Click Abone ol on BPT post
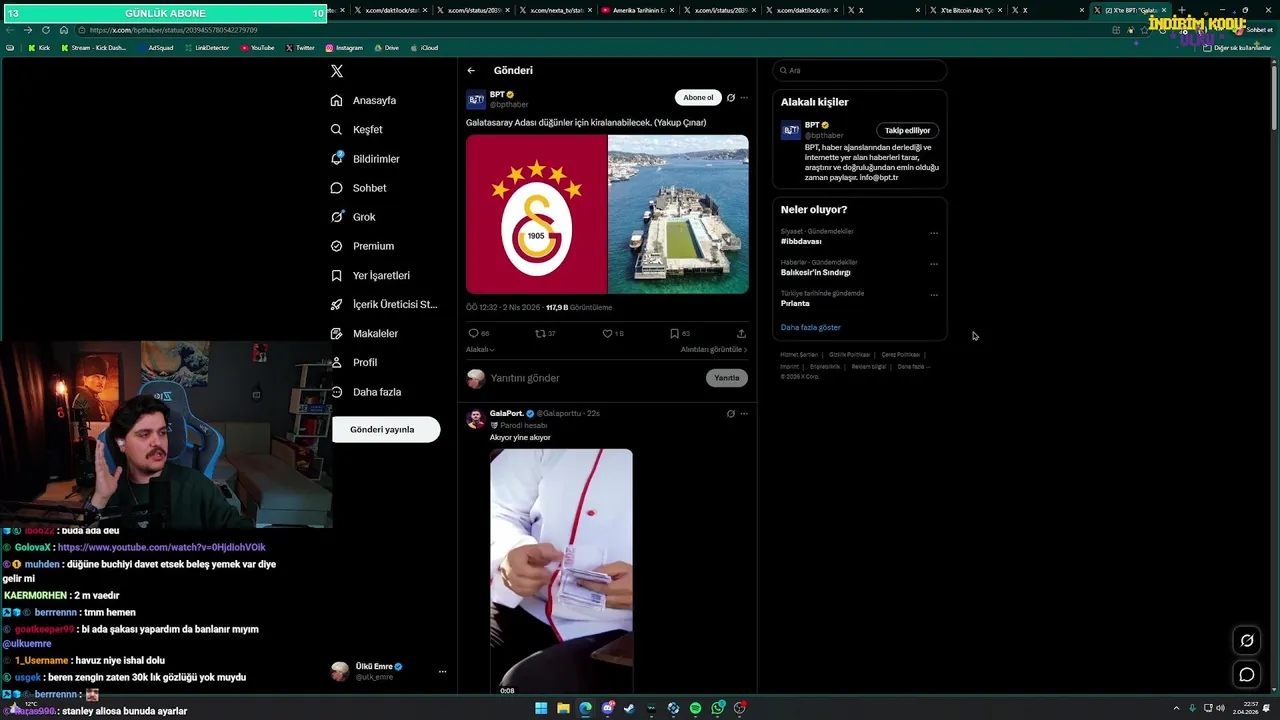The height and width of the screenshot is (720, 1280). click(698, 98)
